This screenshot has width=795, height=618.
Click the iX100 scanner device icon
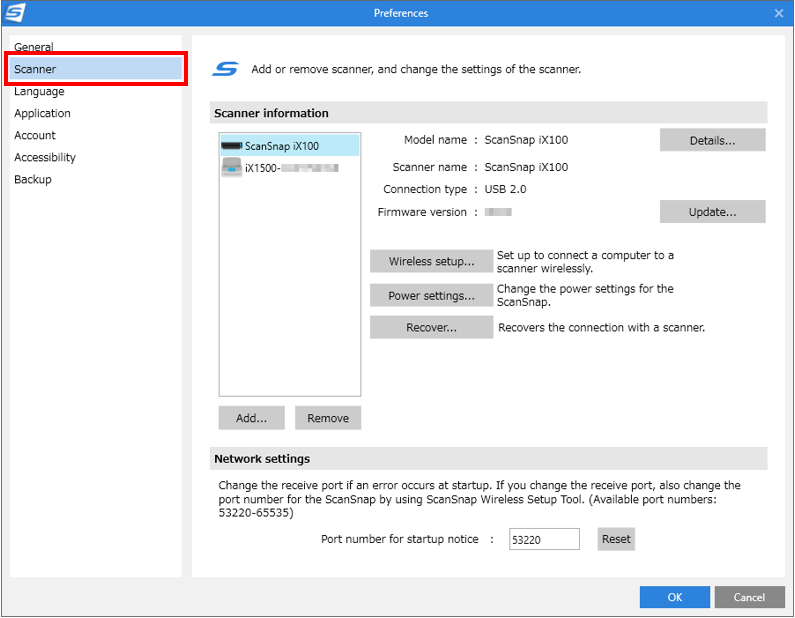tap(232, 146)
